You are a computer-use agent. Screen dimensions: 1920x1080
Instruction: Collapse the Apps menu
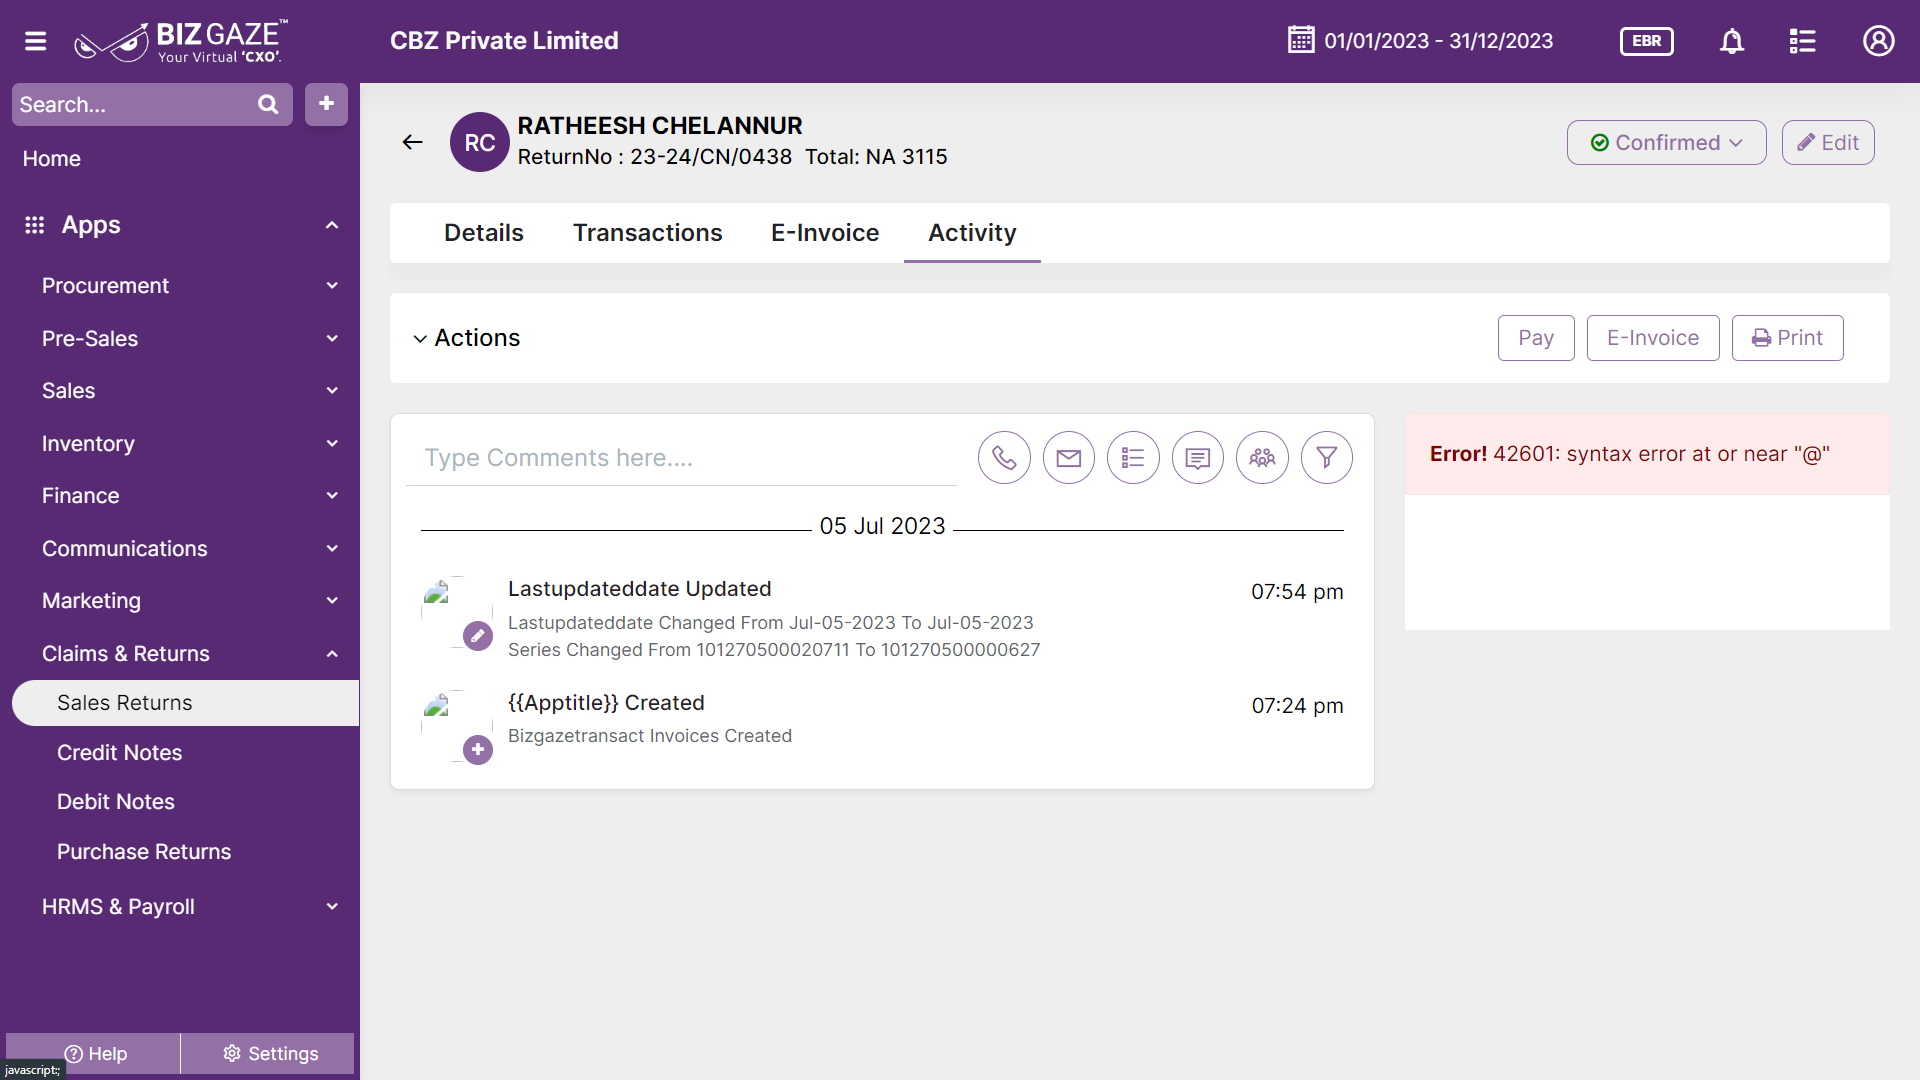[332, 225]
